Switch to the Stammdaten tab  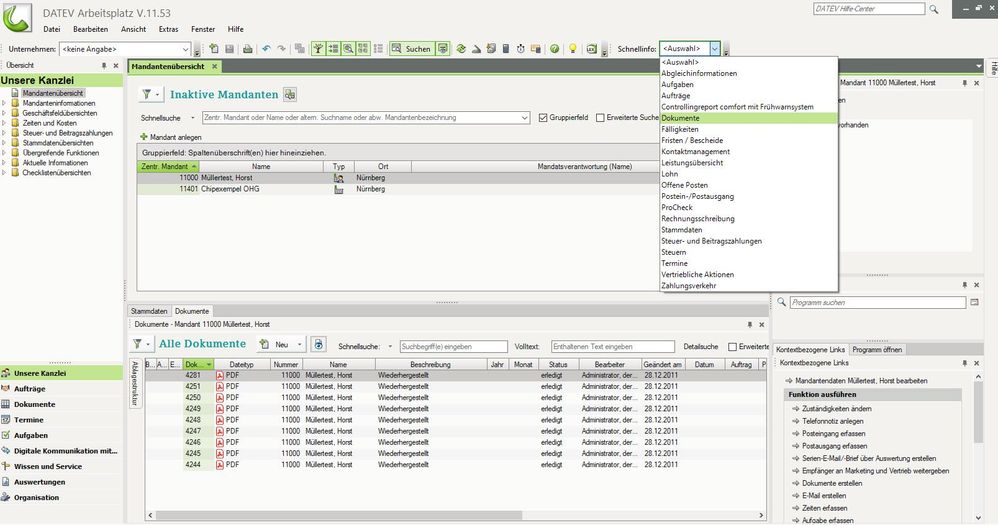tap(149, 311)
